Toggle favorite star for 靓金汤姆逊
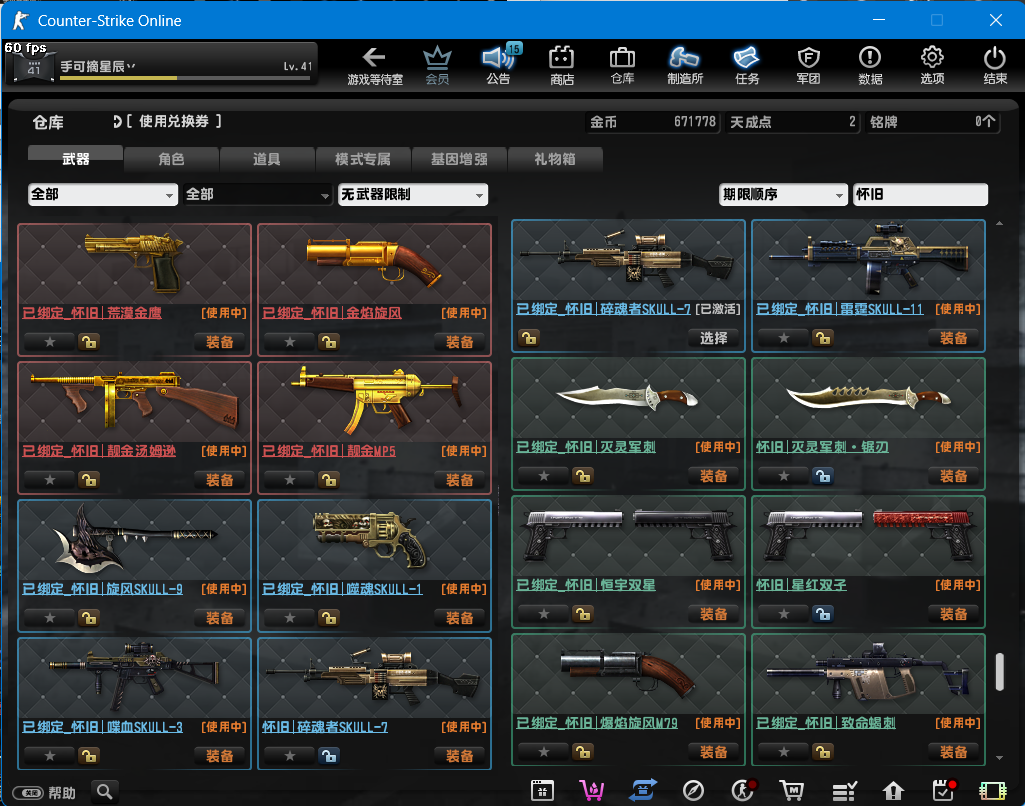This screenshot has width=1025, height=806. coord(50,480)
